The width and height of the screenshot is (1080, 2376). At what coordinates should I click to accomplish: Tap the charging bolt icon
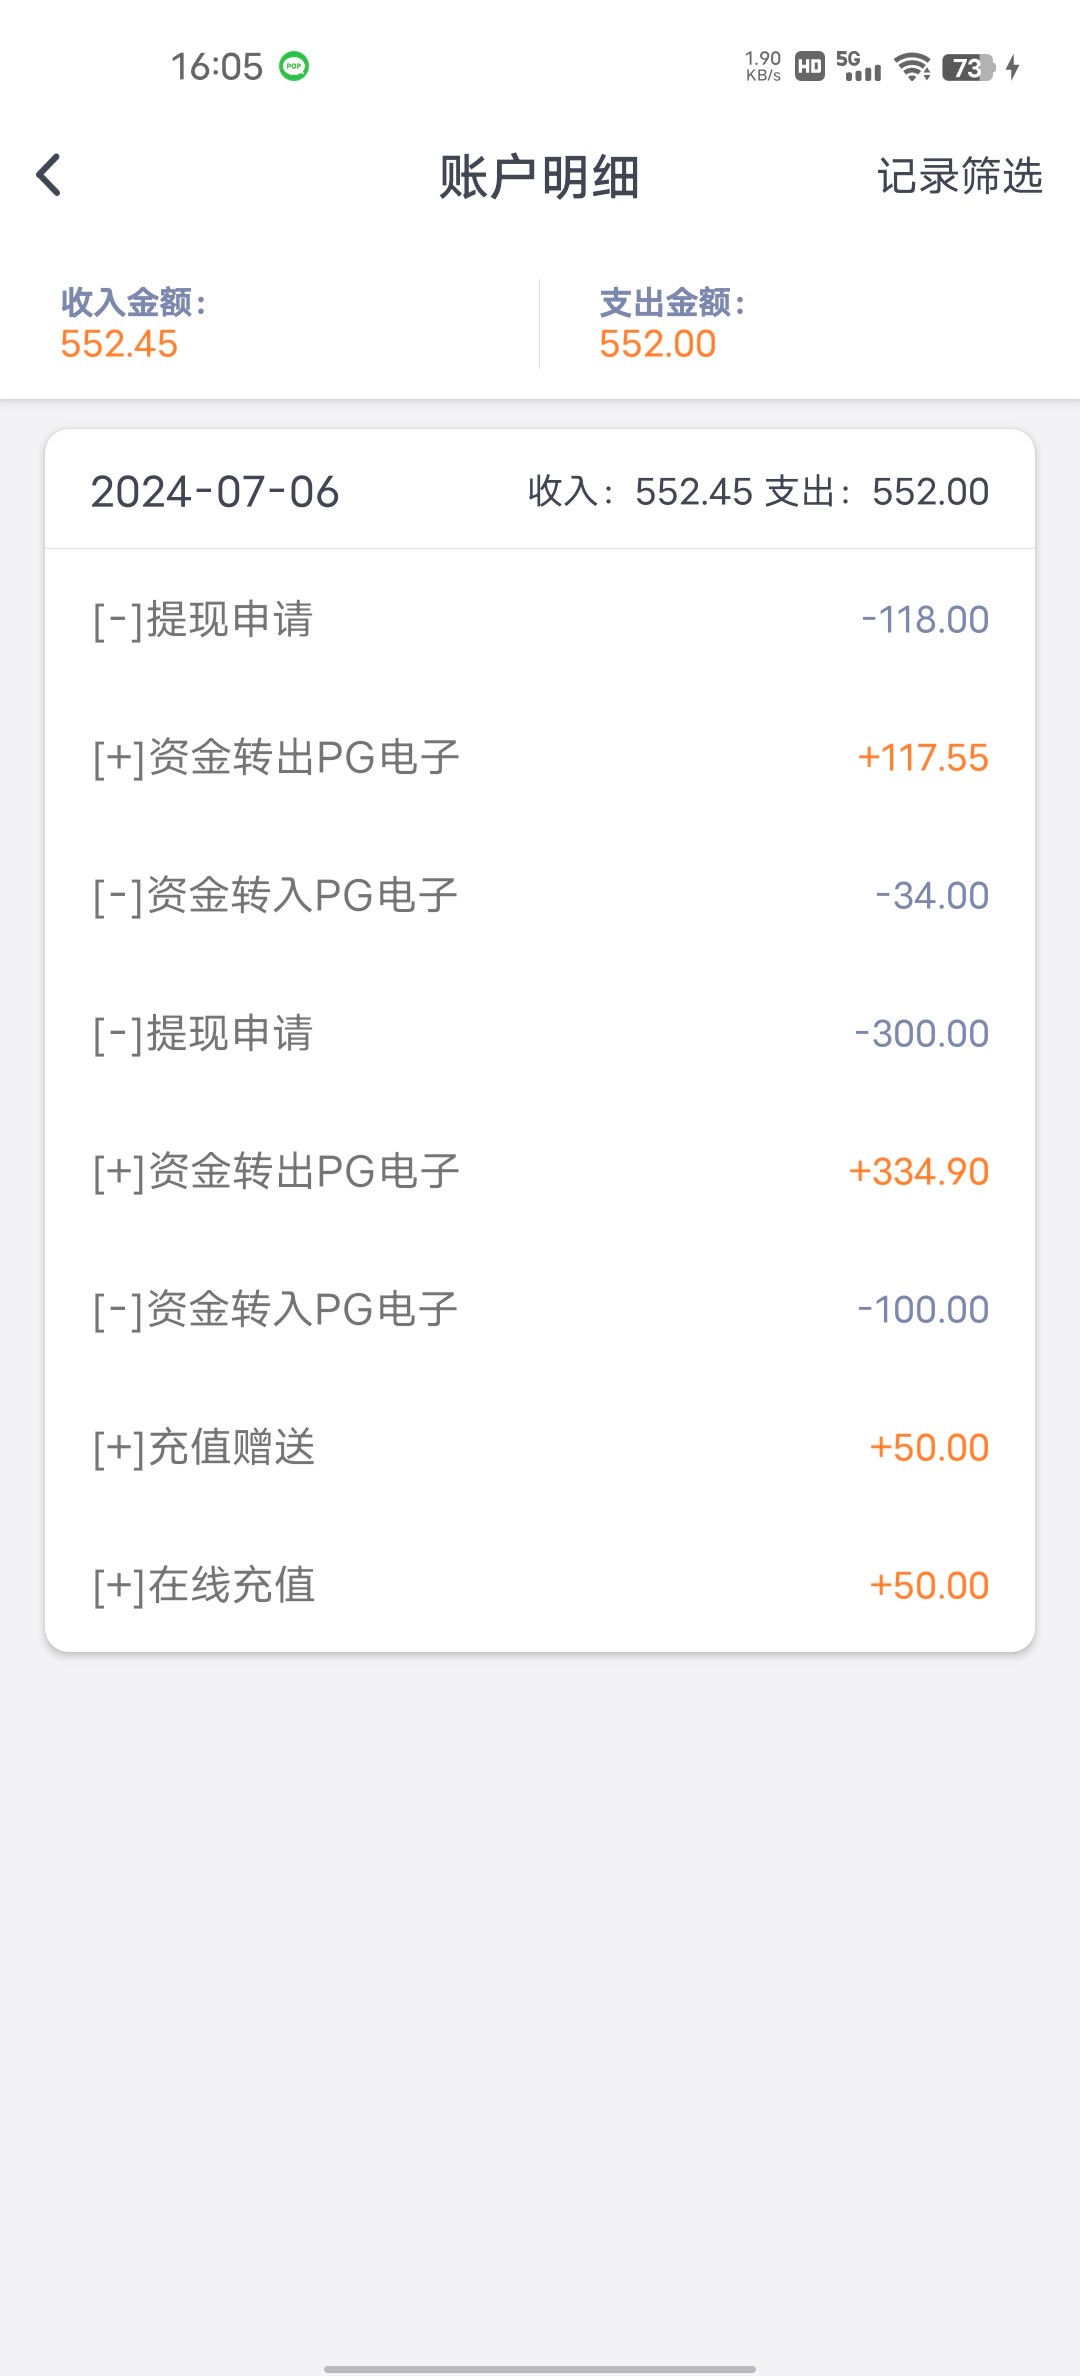[1013, 67]
